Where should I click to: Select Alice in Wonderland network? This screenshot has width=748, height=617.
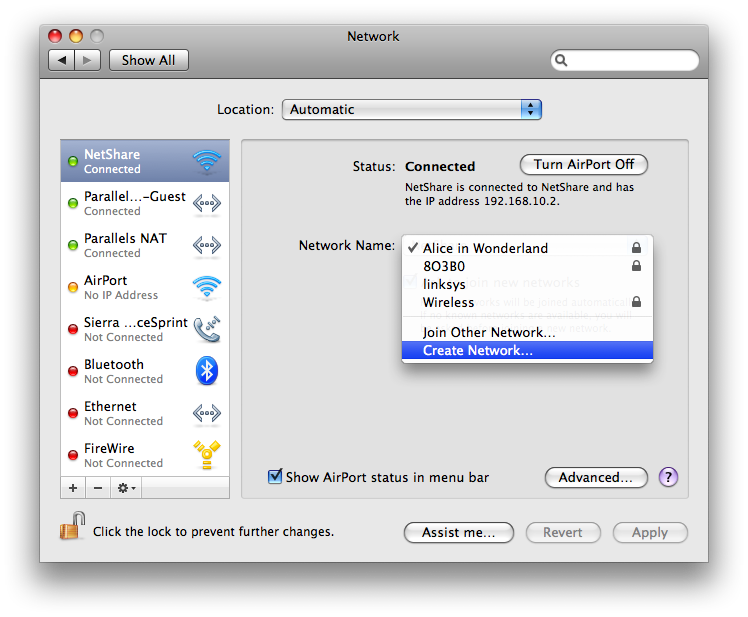(527, 248)
